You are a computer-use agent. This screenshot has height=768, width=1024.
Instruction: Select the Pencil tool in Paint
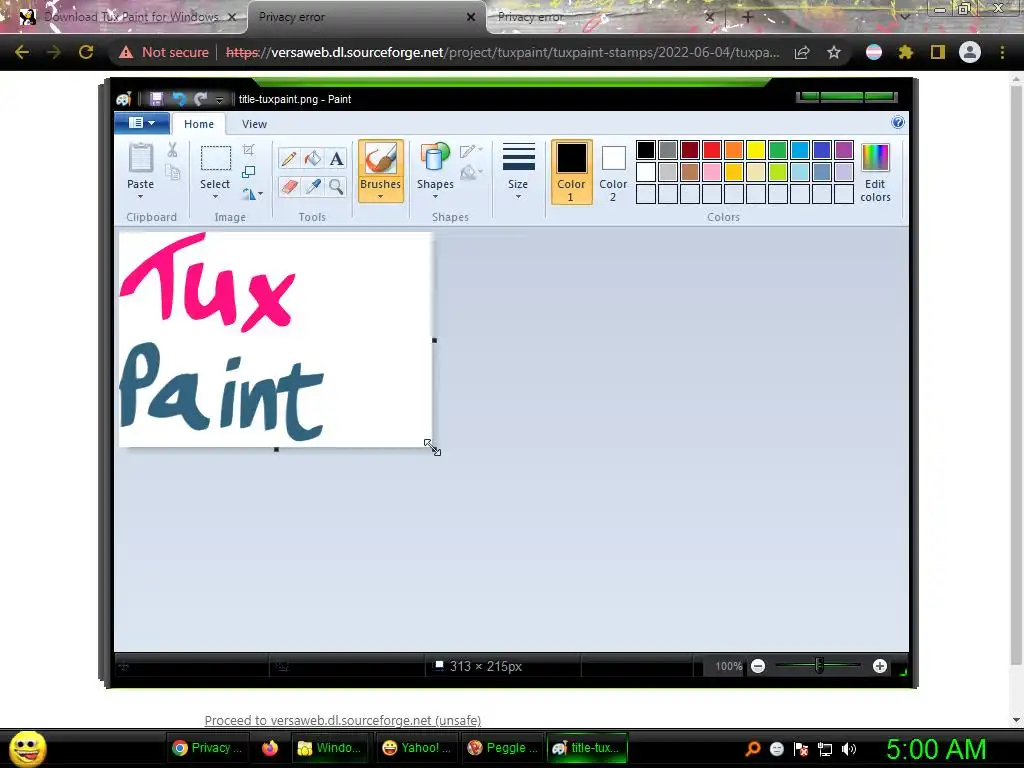tap(289, 159)
